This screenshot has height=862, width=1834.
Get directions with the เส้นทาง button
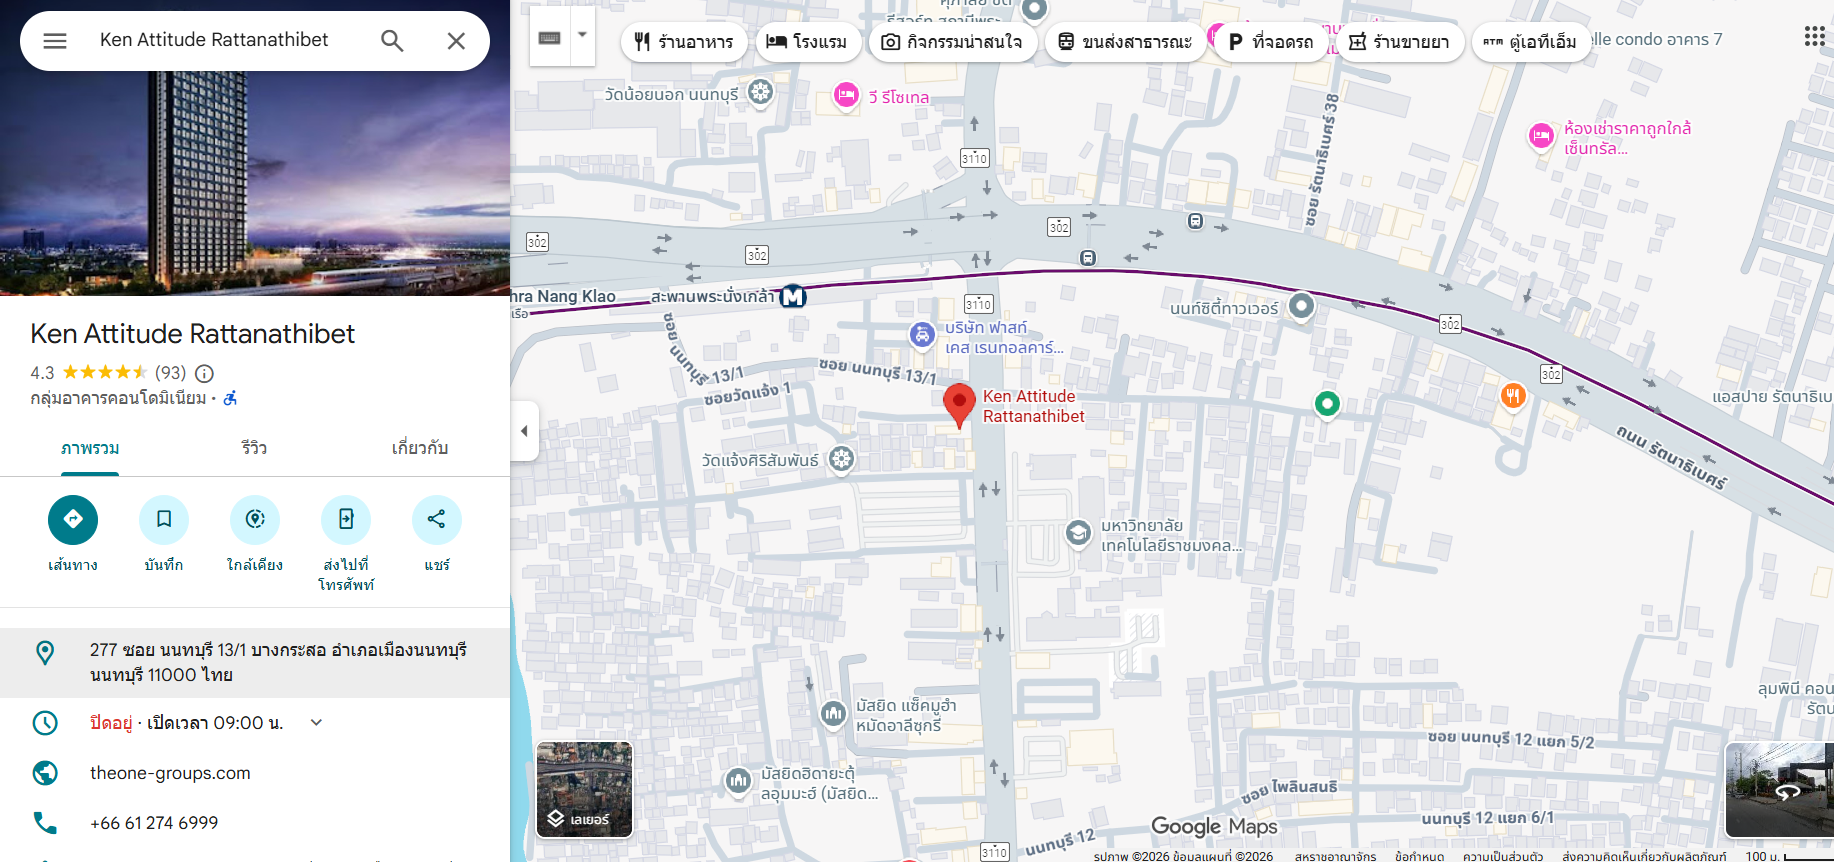[73, 520]
